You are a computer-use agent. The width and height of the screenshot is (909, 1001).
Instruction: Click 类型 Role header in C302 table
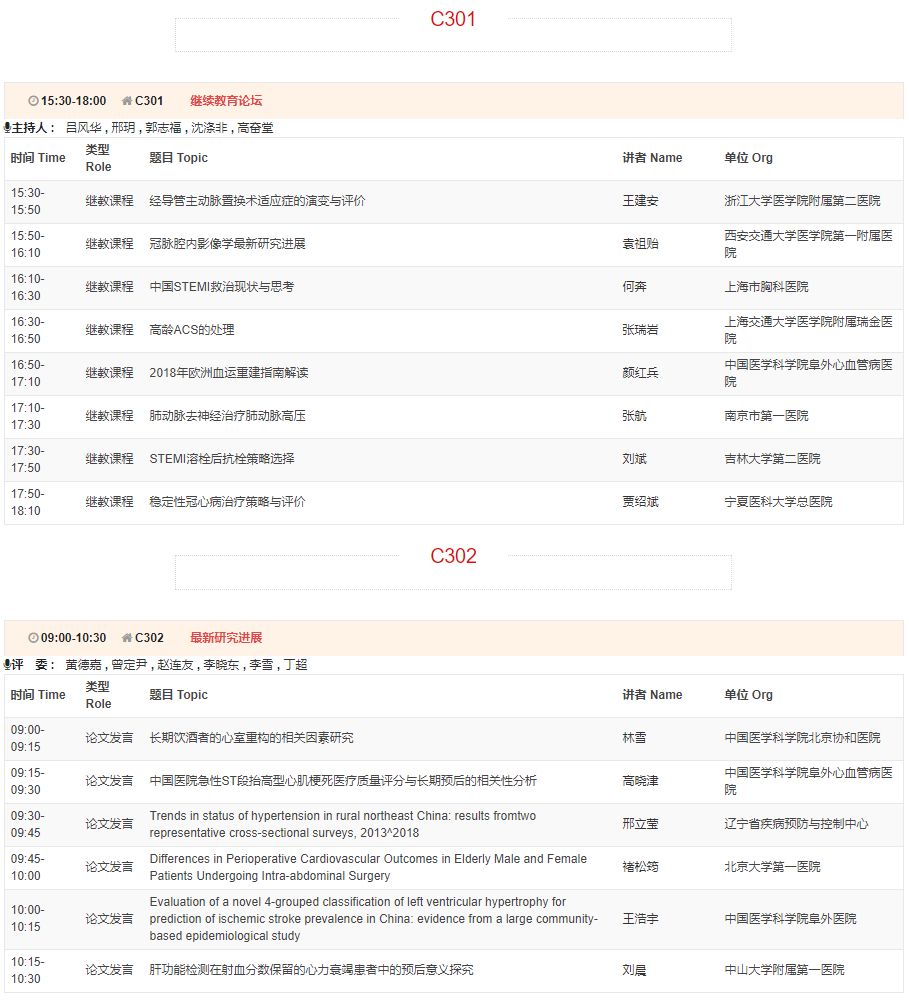click(x=98, y=695)
